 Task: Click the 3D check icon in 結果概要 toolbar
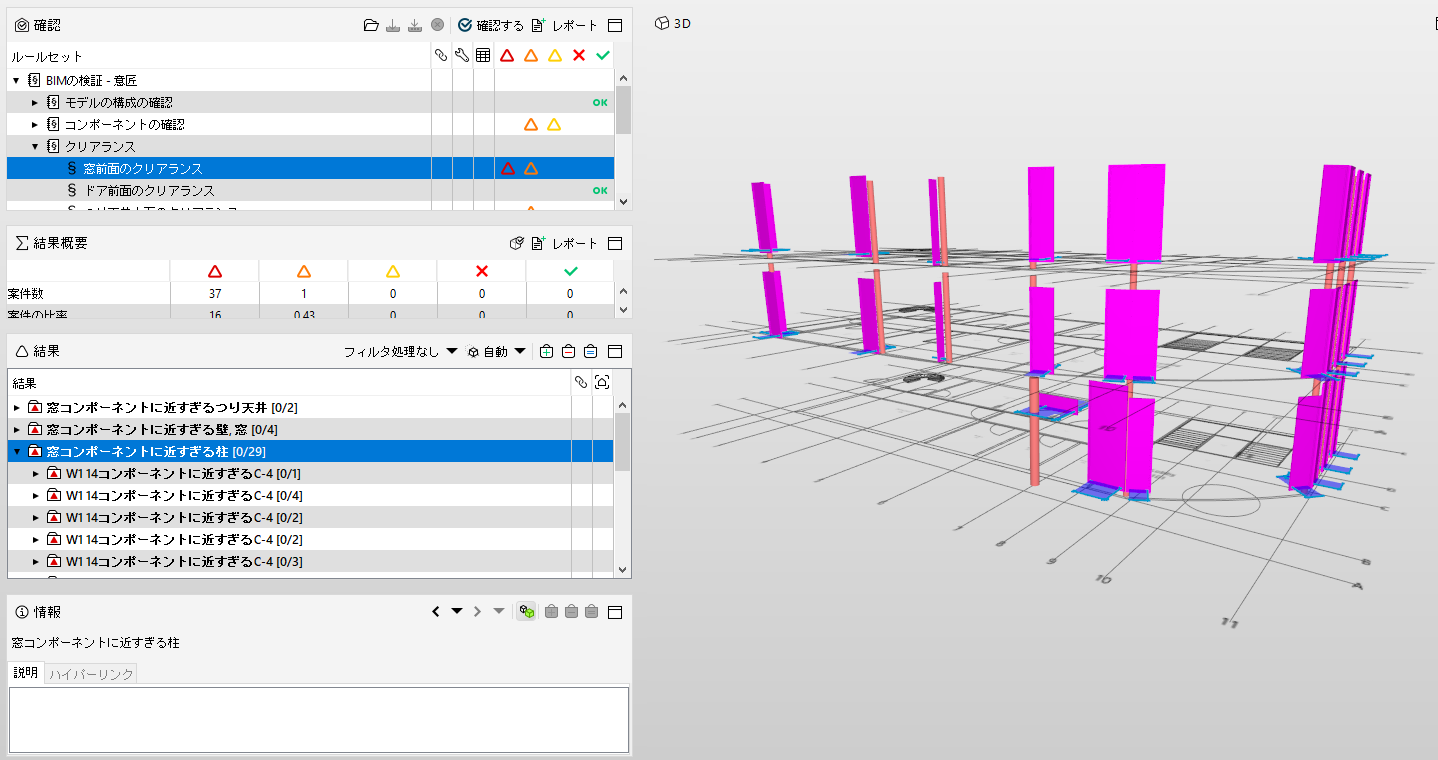pos(517,243)
